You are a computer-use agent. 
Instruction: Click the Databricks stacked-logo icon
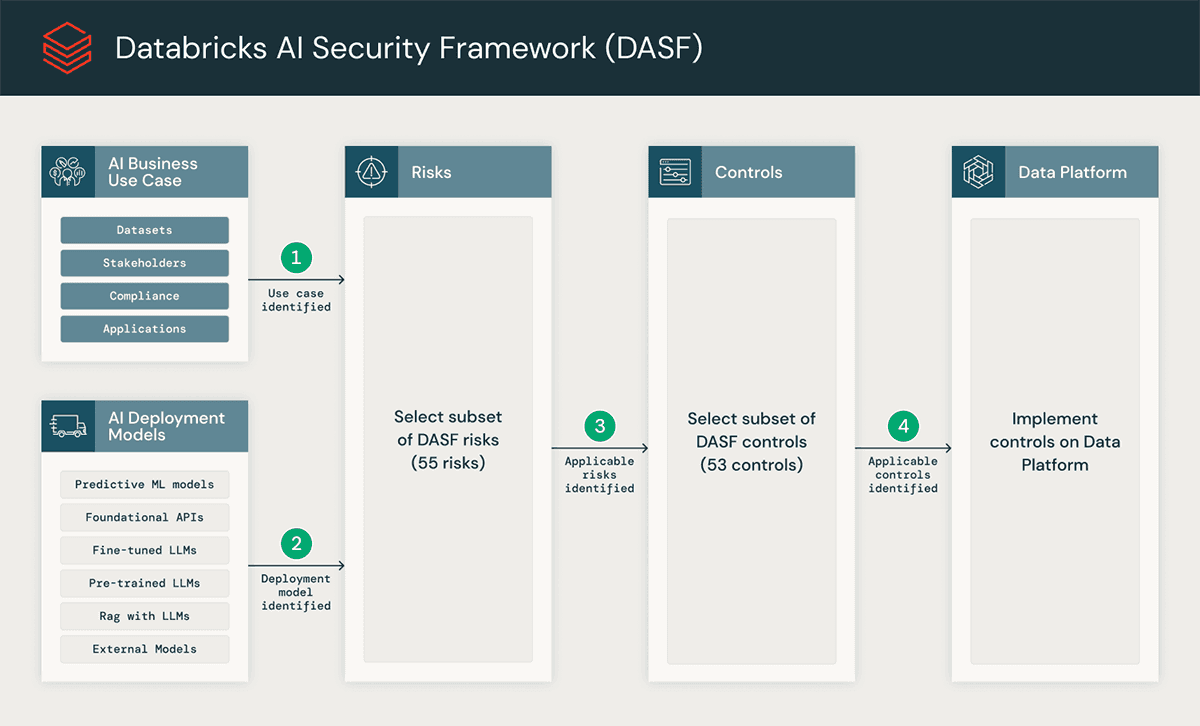(66, 46)
